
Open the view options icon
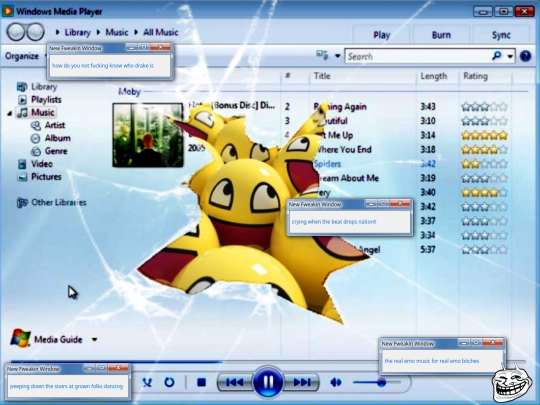tap(322, 55)
